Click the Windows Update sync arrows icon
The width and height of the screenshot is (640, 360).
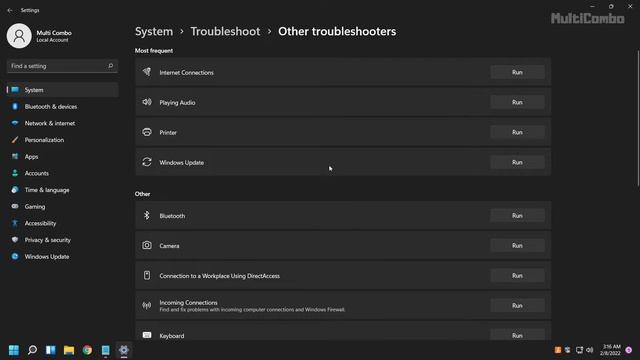[147, 162]
